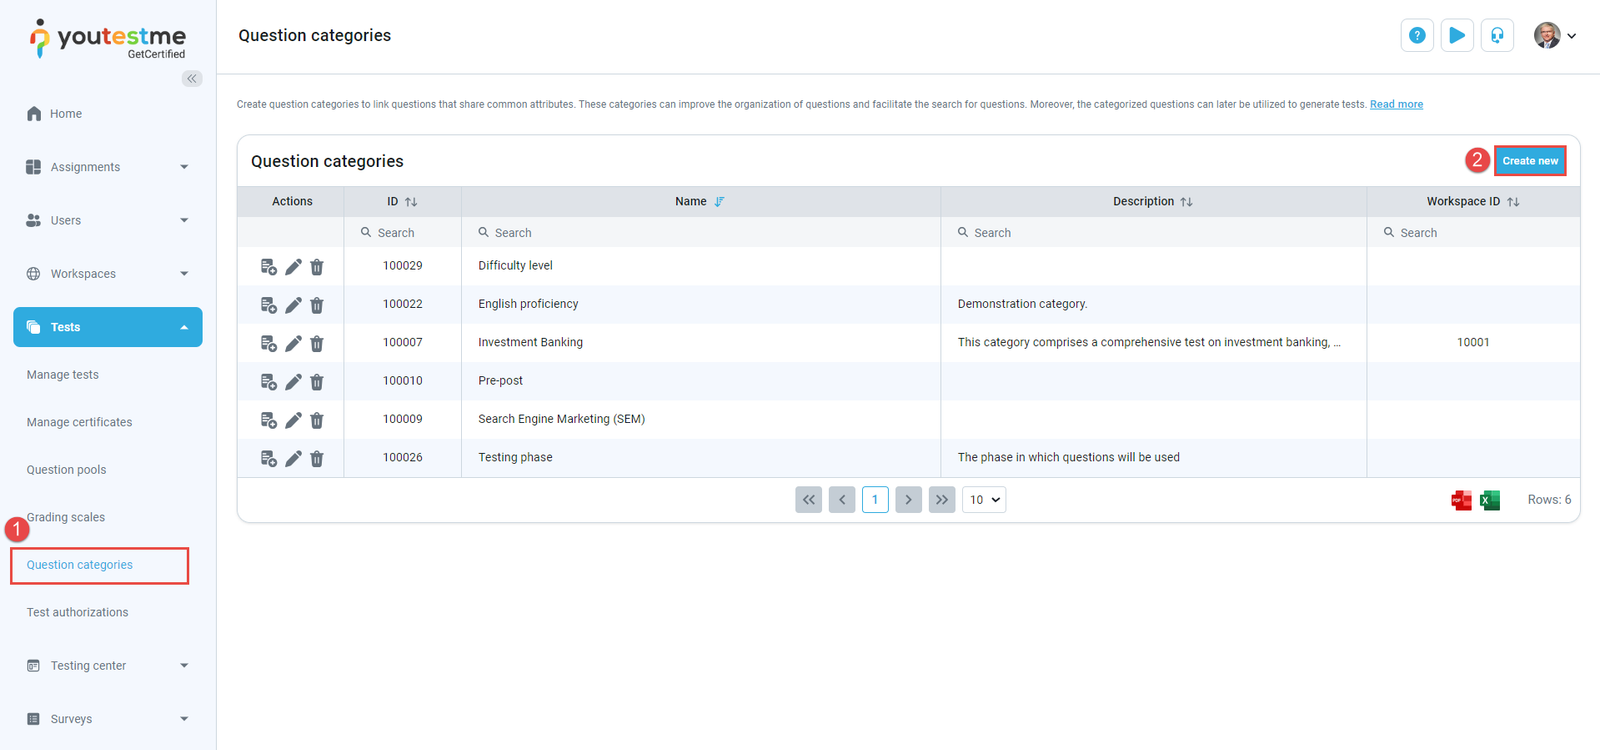Sort table by ID column

410,202
